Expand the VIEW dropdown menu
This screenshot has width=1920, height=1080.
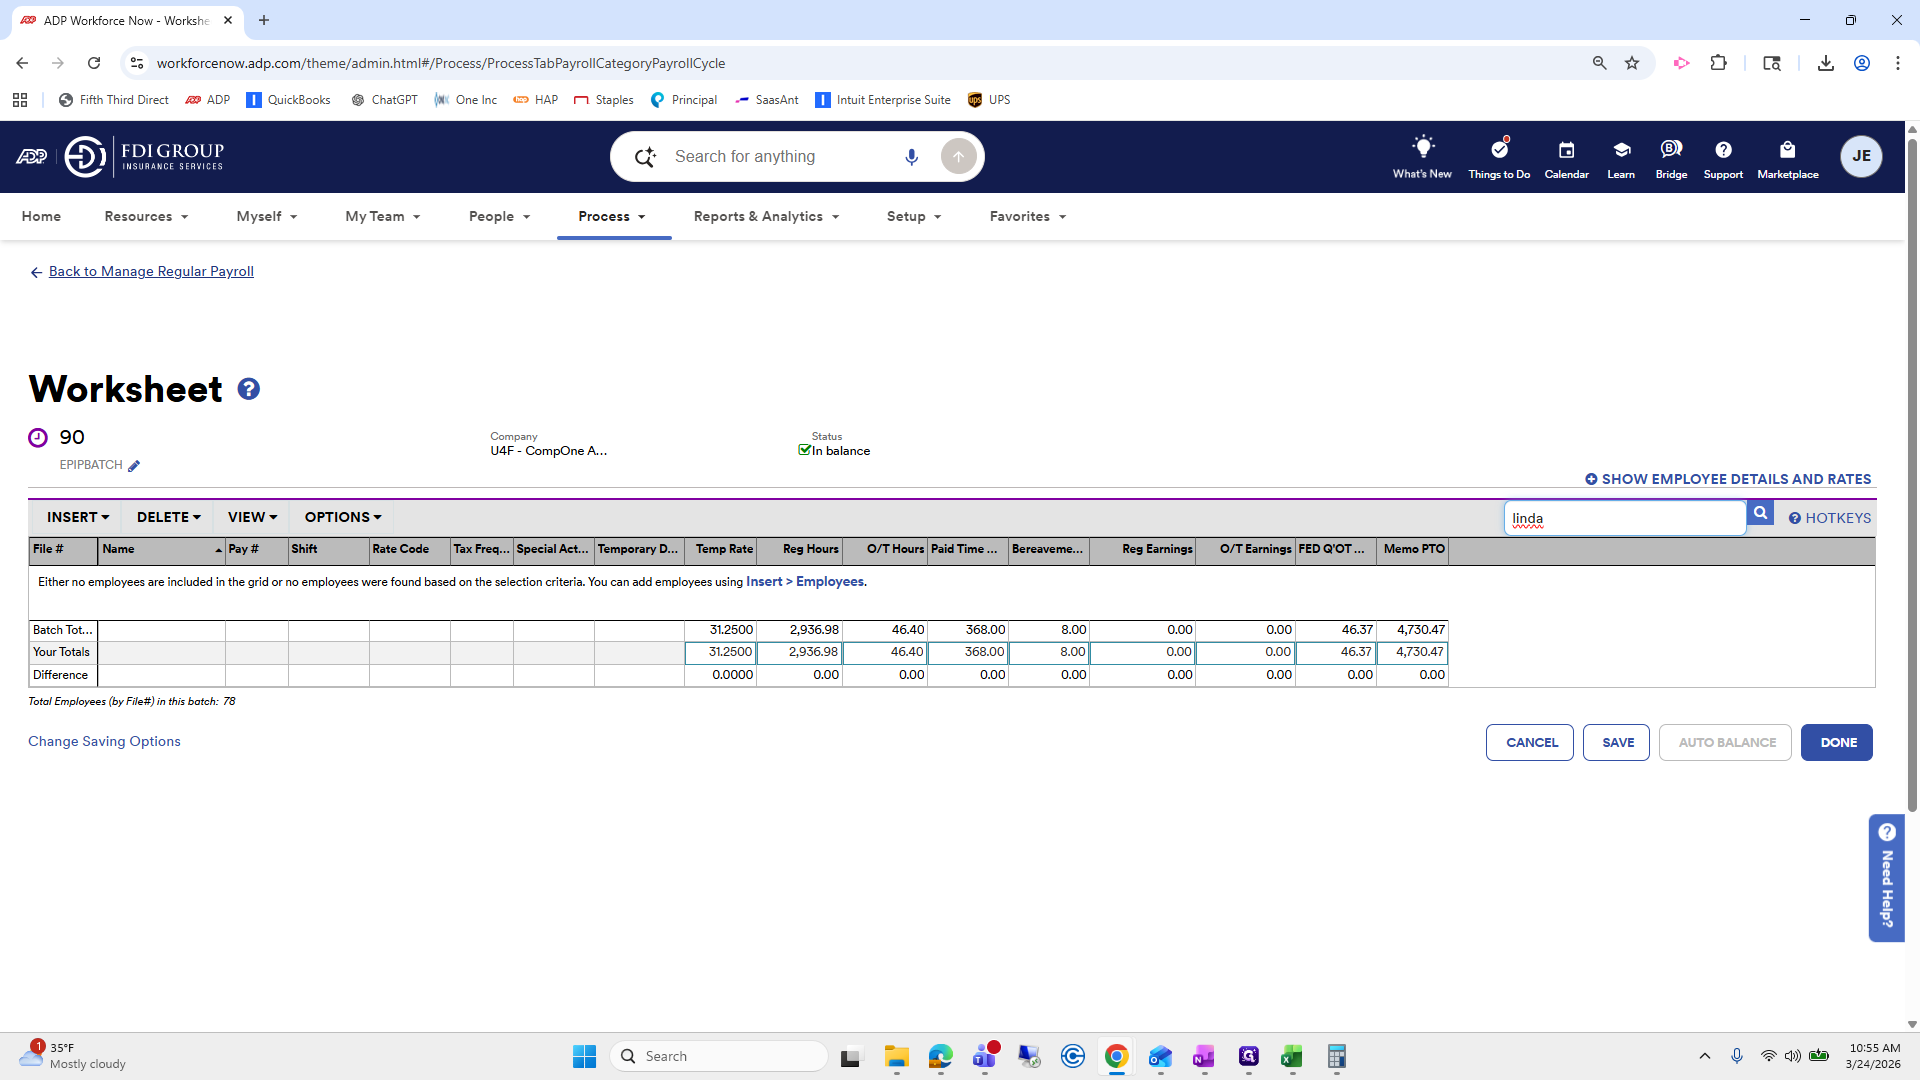[252, 517]
